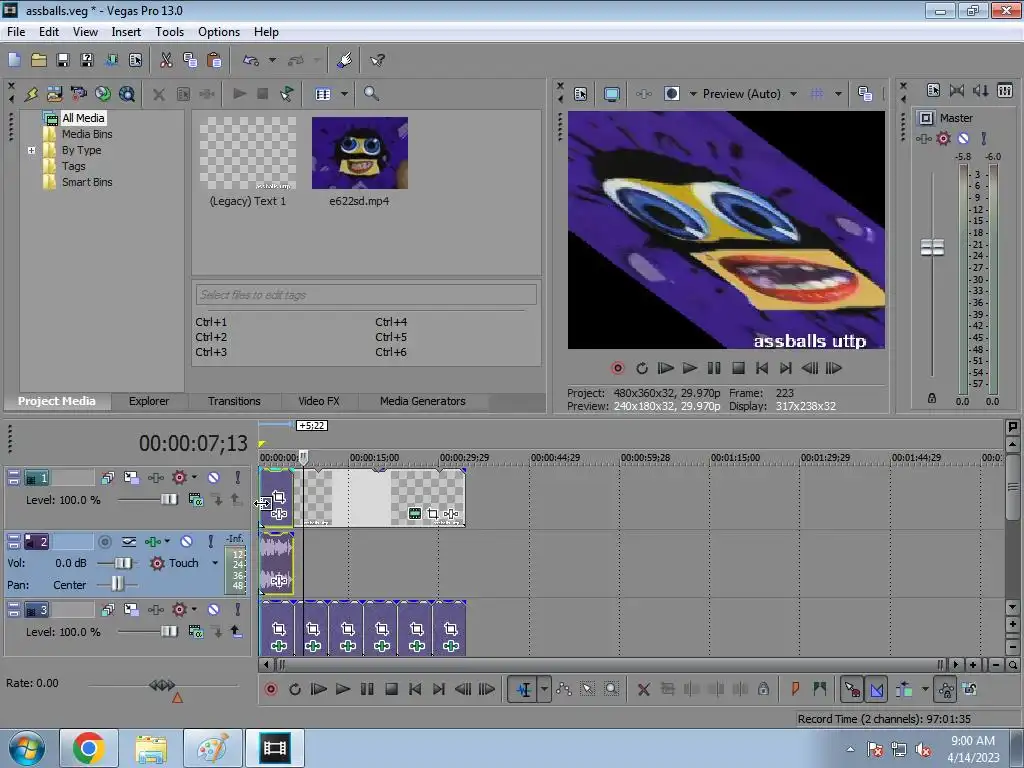
Task: Open the Overlays grid dropdown arrow
Action: click(838, 94)
